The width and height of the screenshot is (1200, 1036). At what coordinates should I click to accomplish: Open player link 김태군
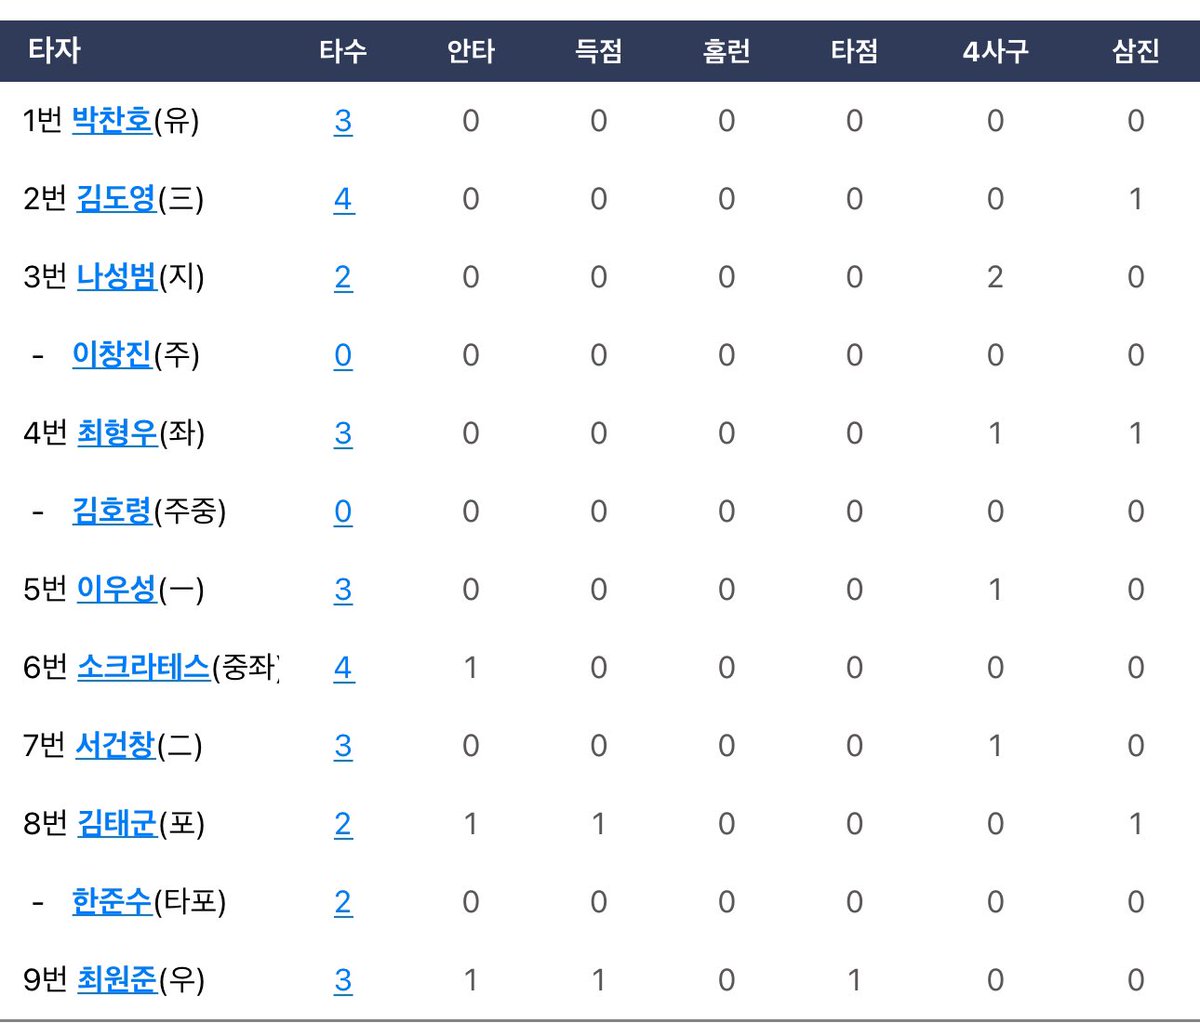pos(117,824)
